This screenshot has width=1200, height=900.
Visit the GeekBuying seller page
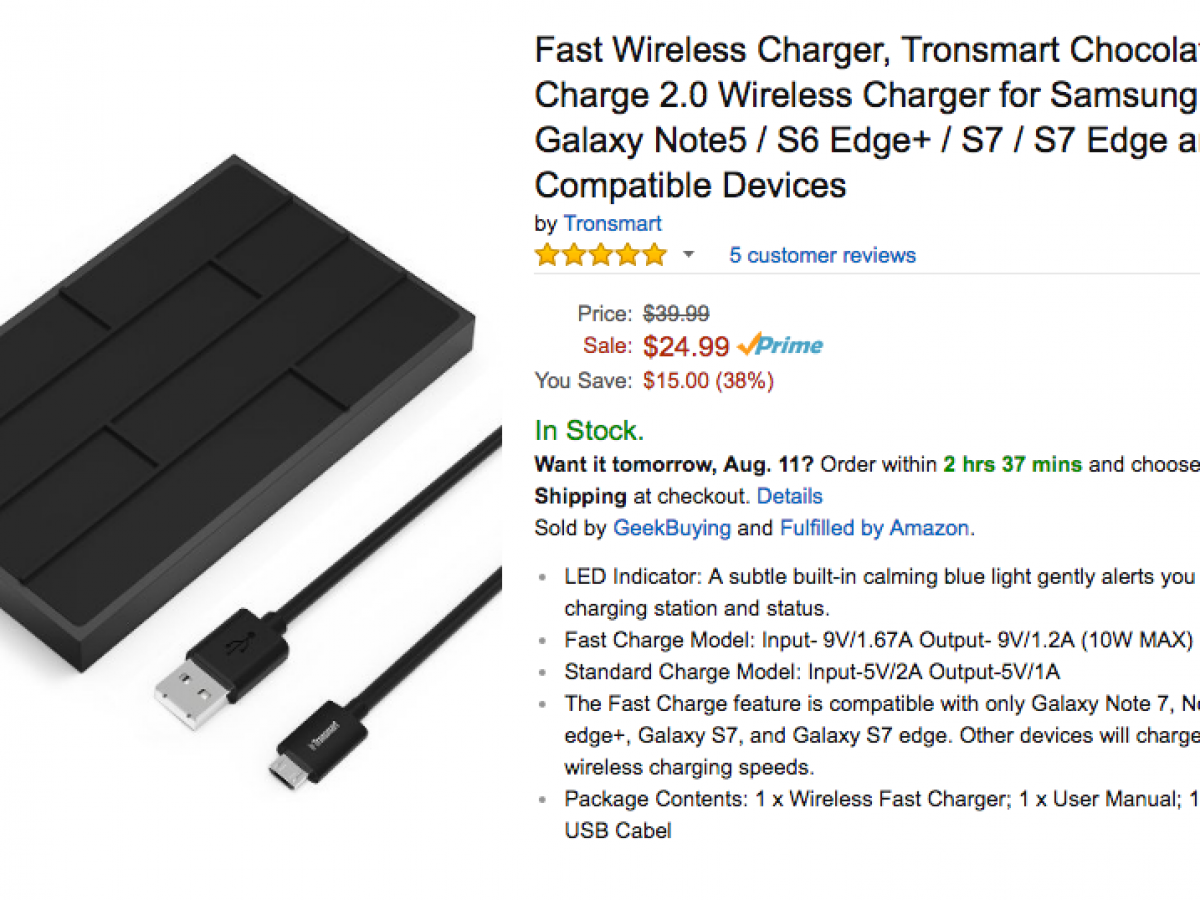pos(672,528)
